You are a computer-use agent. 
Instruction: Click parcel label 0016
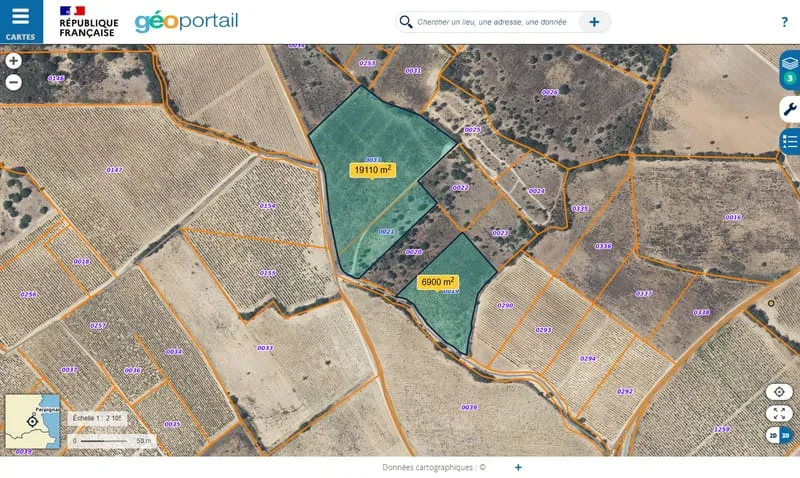[733, 217]
